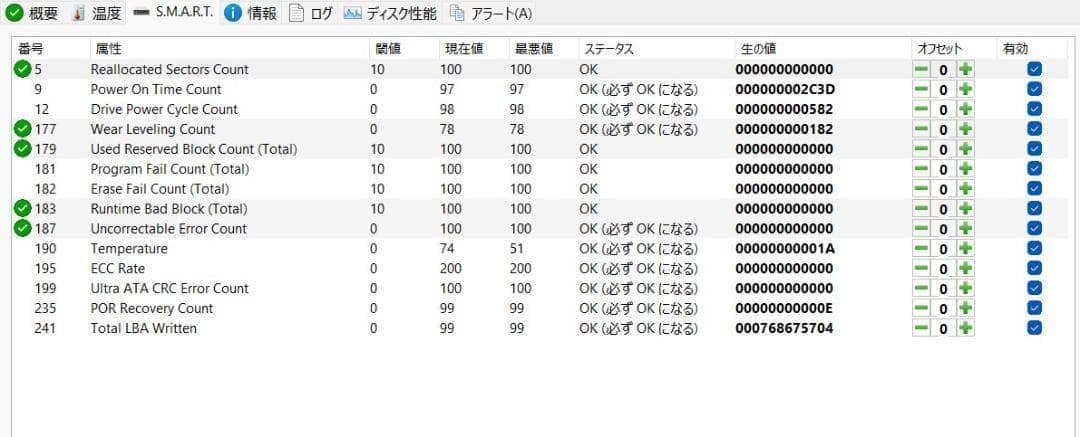Toggle 有効 checkbox for Total LBA Written

click(1034, 328)
